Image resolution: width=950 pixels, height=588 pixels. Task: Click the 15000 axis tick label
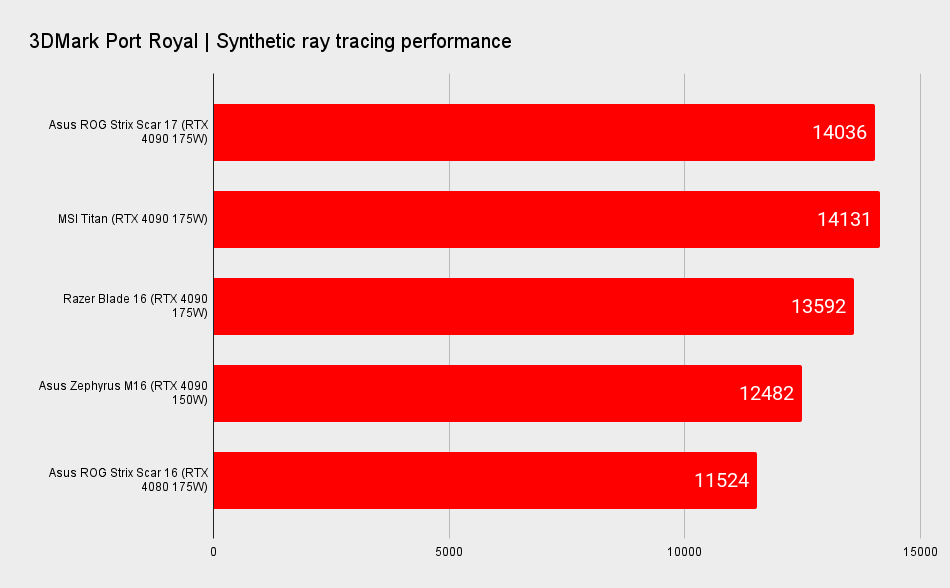click(920, 552)
